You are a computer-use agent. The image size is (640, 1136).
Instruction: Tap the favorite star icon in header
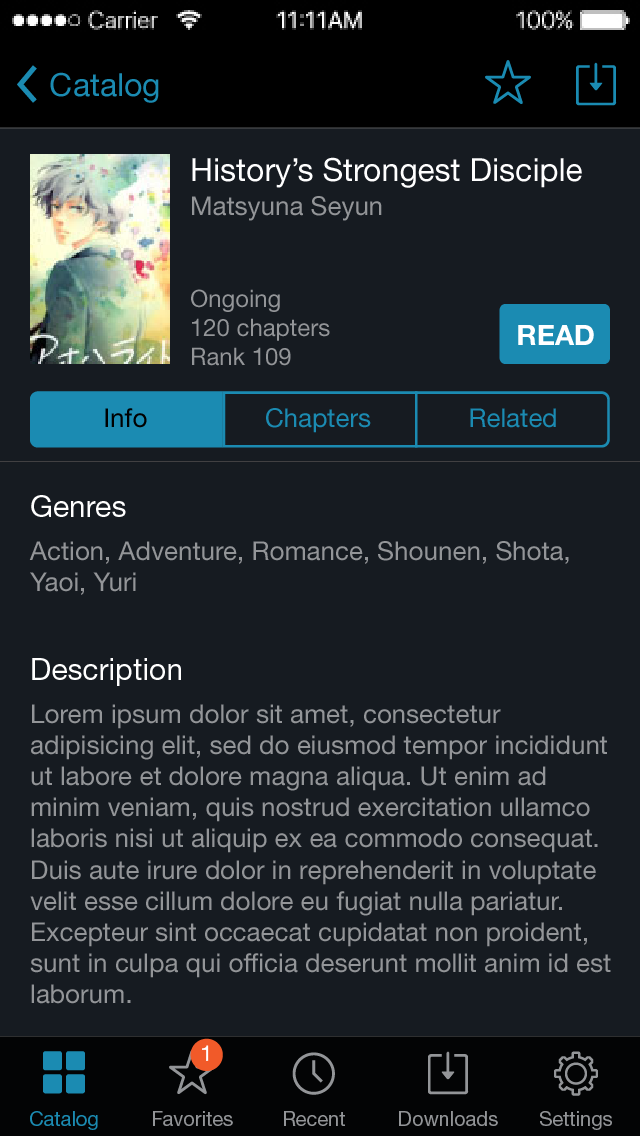507,84
